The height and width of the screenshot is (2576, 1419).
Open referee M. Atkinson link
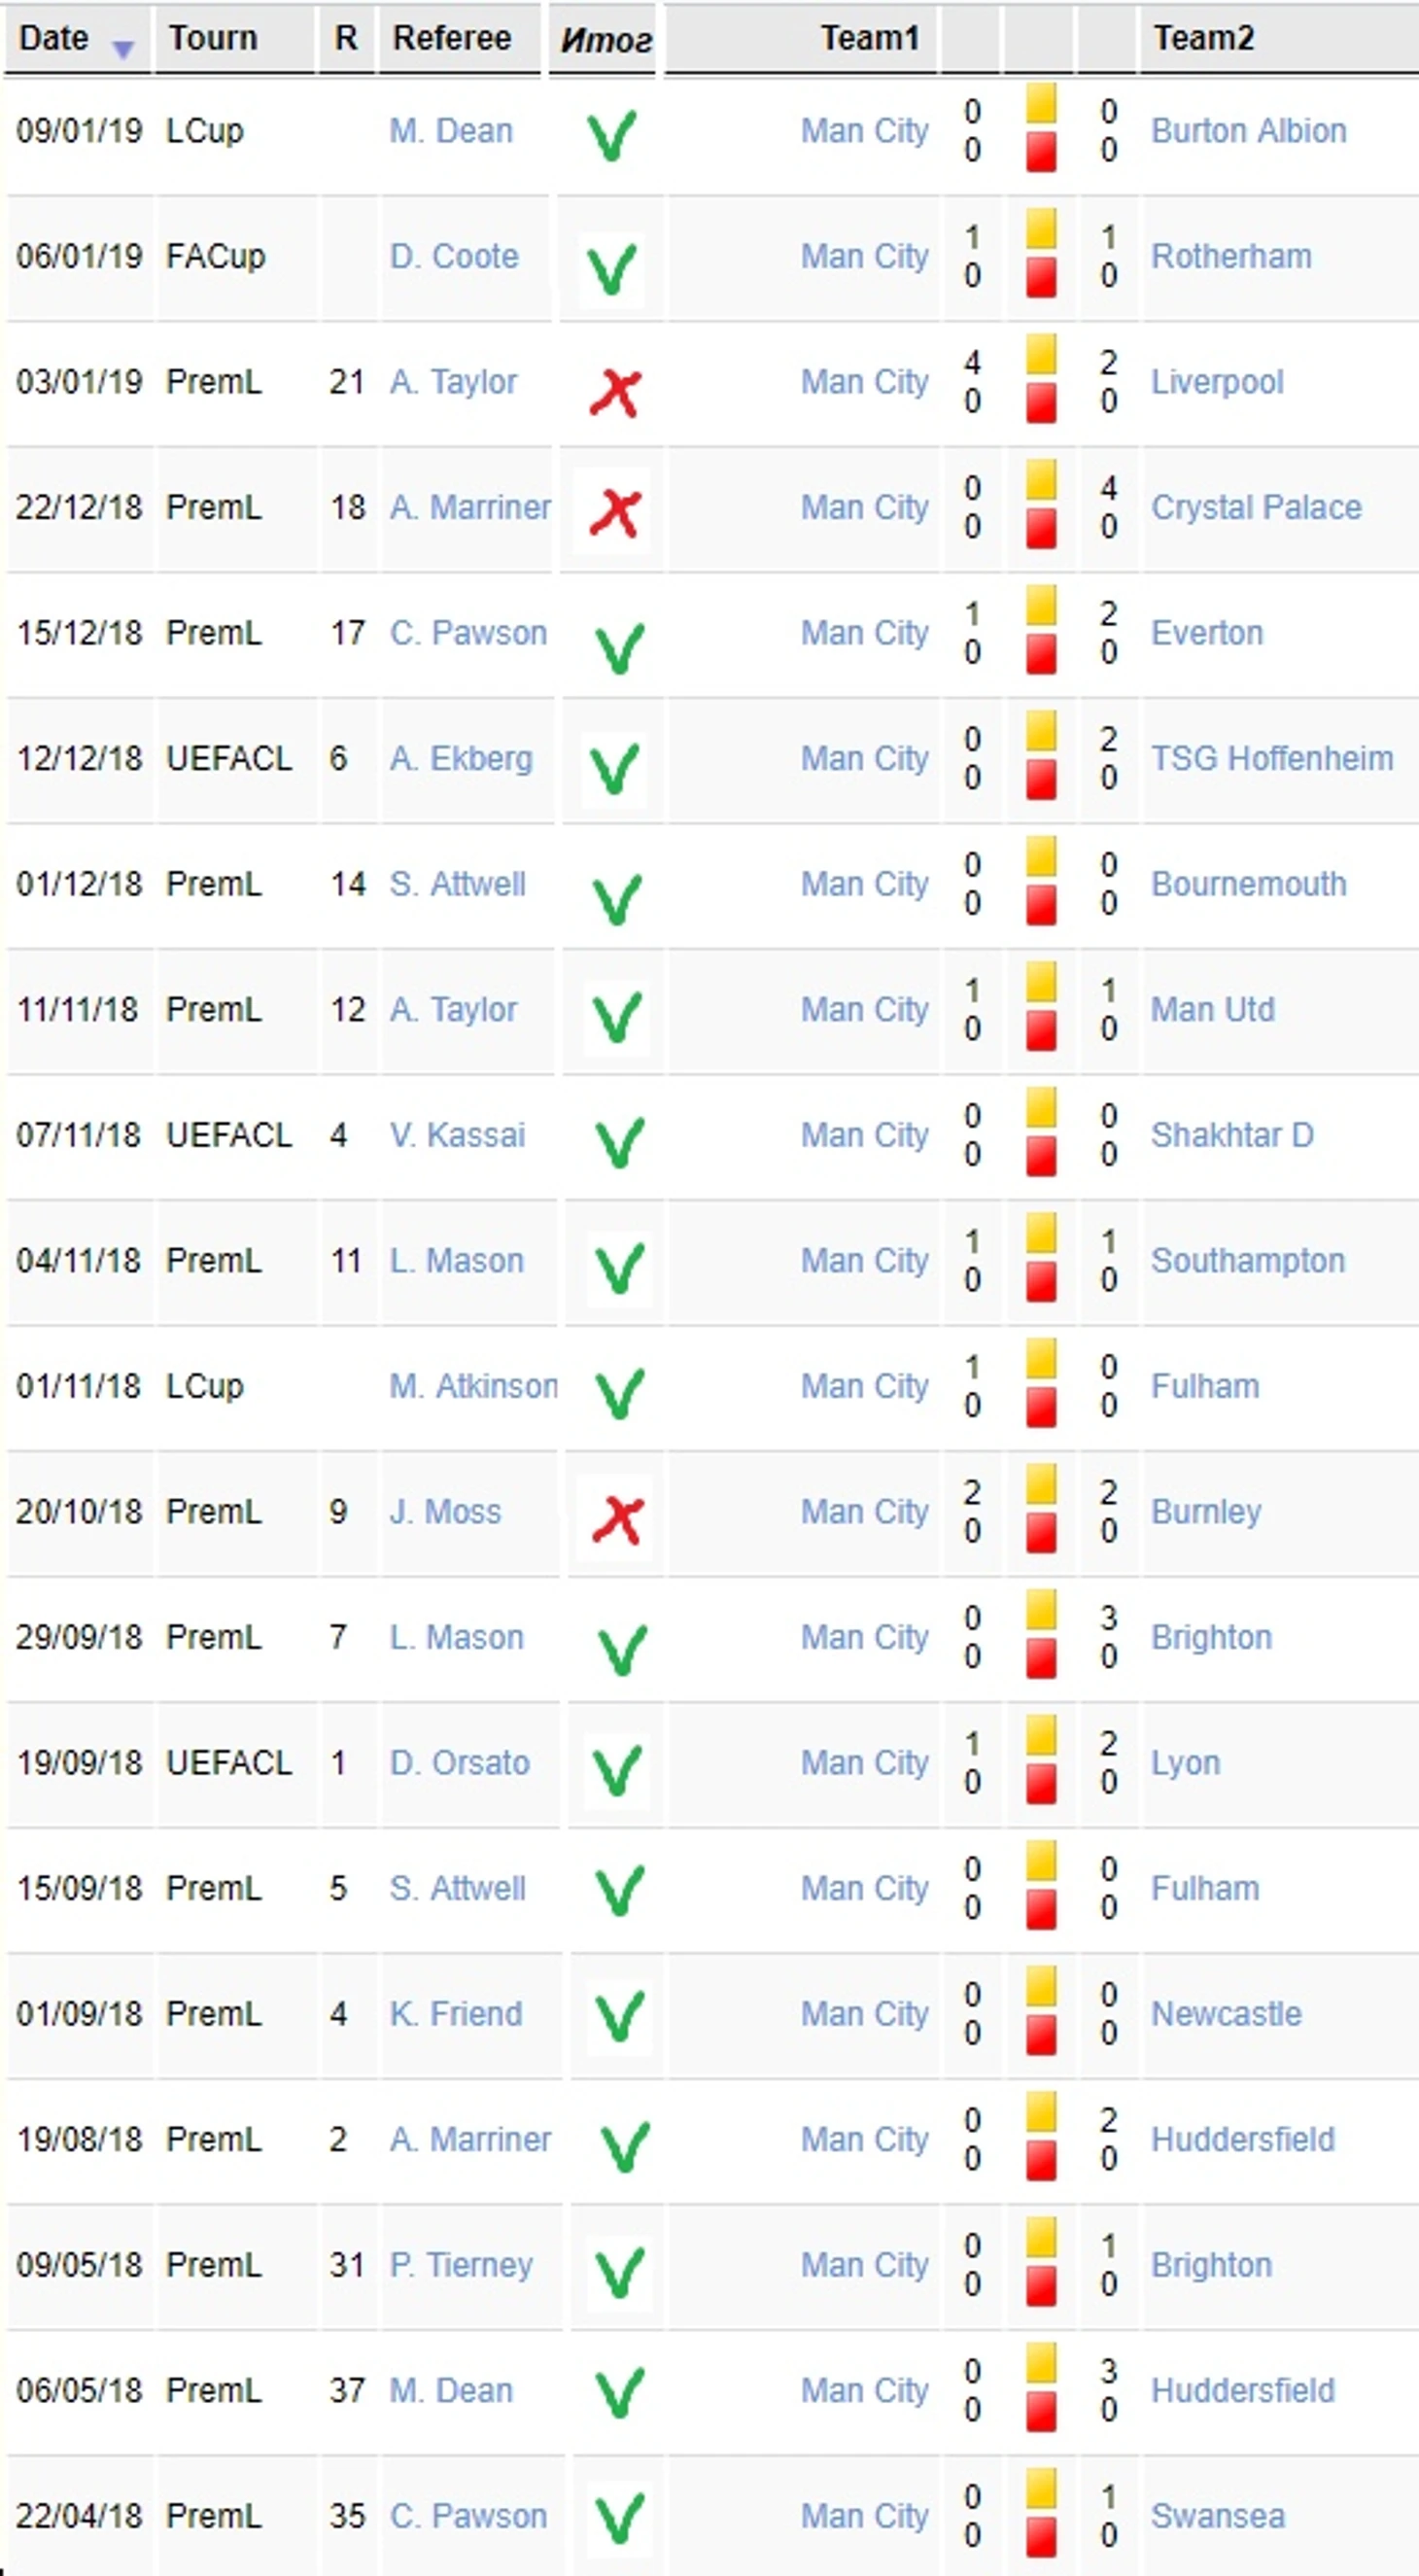(473, 1386)
